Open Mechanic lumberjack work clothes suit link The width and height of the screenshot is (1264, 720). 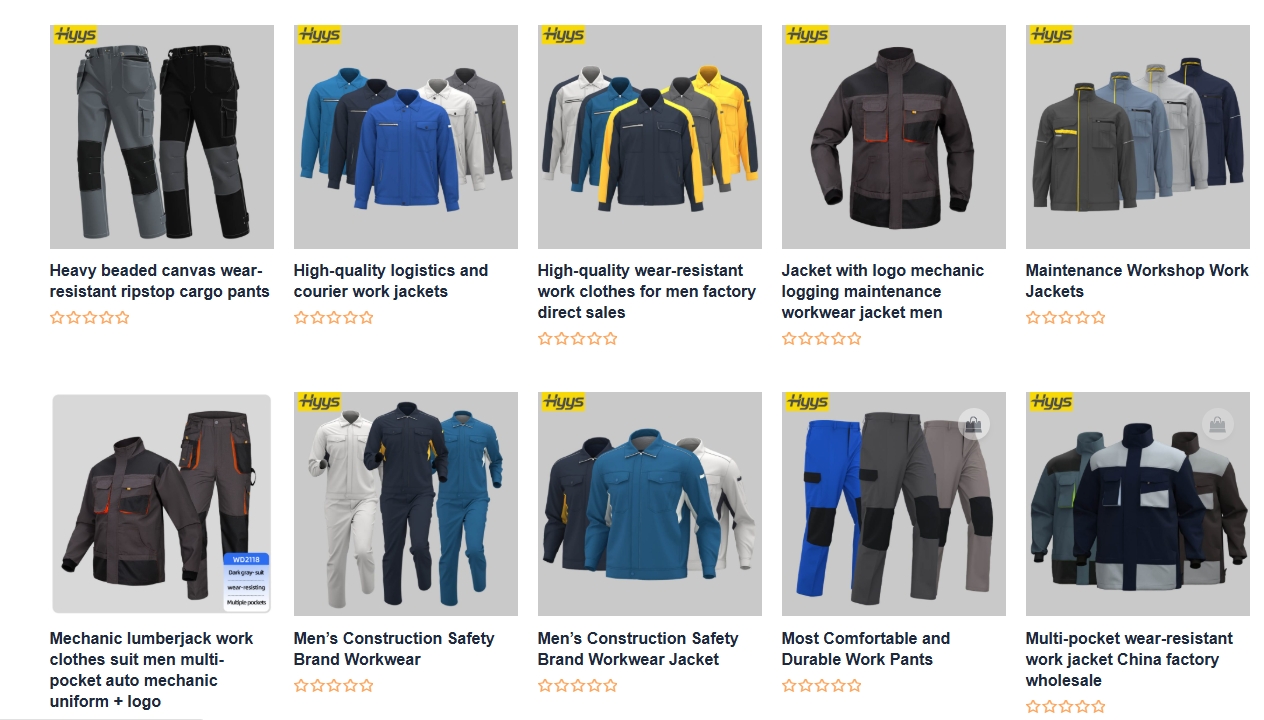tap(152, 670)
